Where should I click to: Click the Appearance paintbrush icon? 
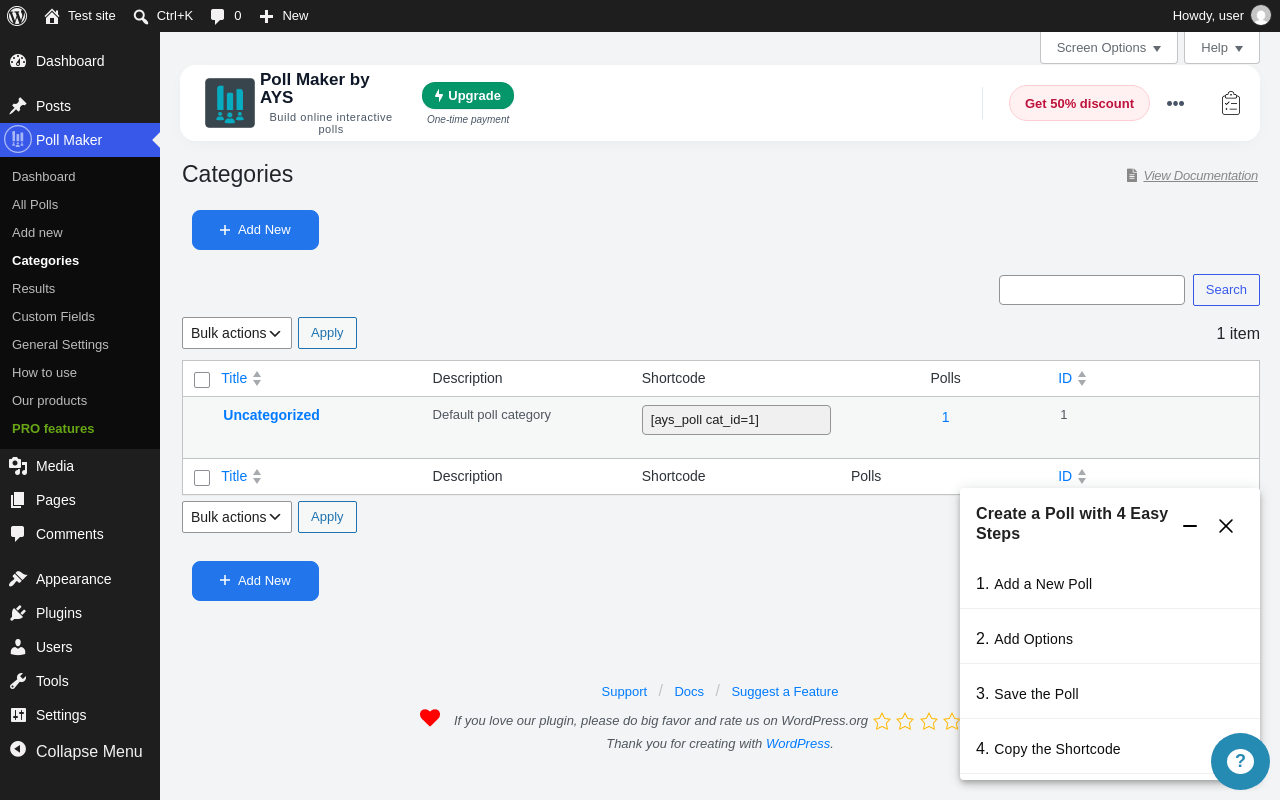pos(18,579)
